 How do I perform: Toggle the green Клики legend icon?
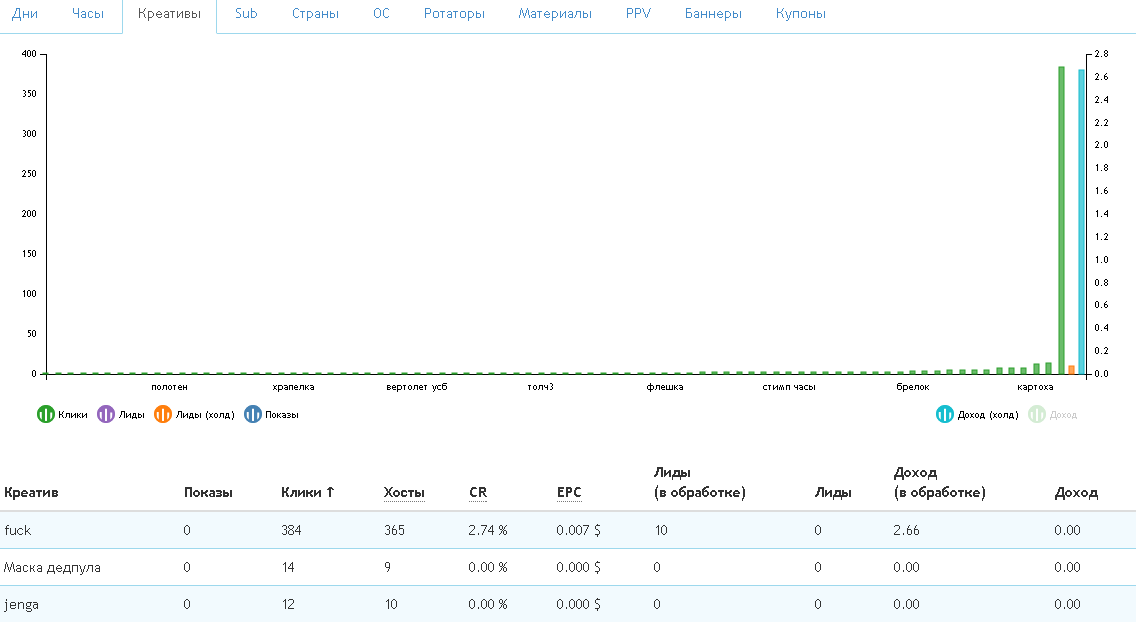(45, 414)
